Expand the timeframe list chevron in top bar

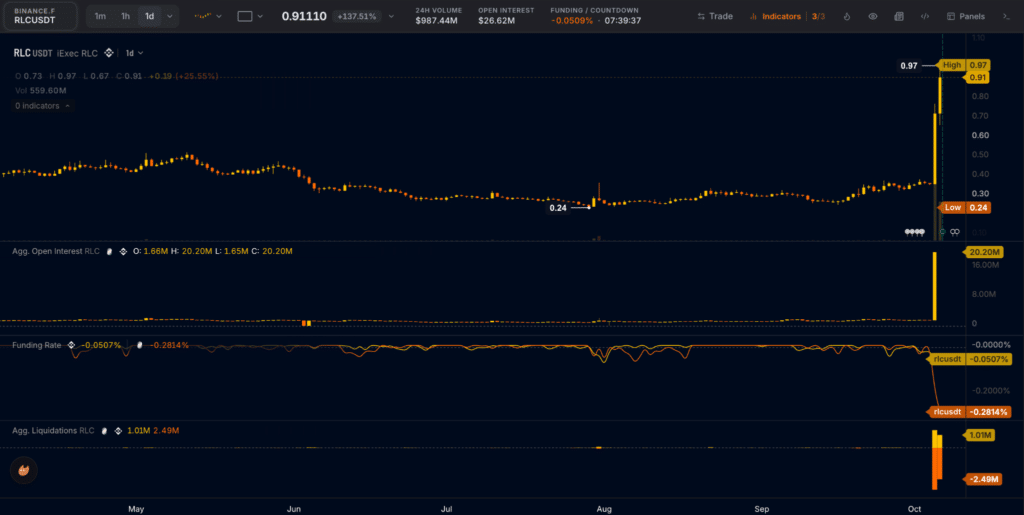[170, 16]
